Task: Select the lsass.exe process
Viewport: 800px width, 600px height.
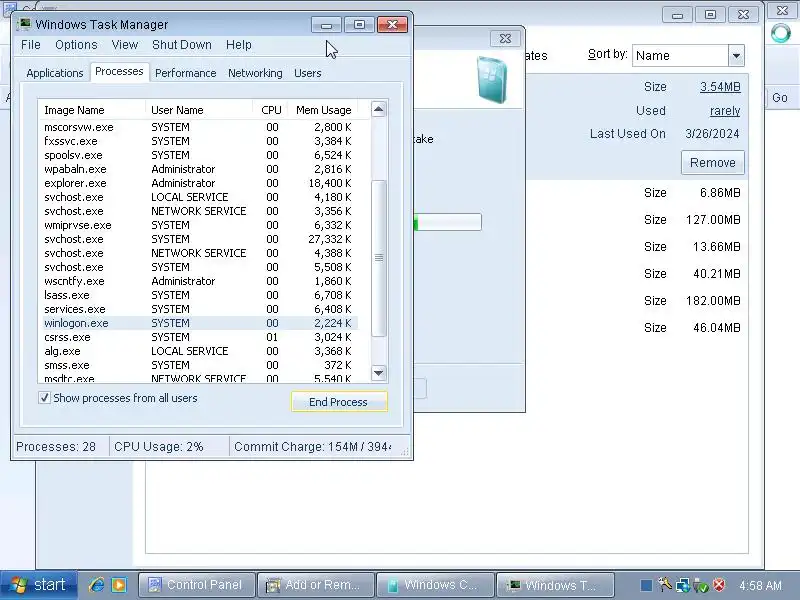Action: point(198,295)
